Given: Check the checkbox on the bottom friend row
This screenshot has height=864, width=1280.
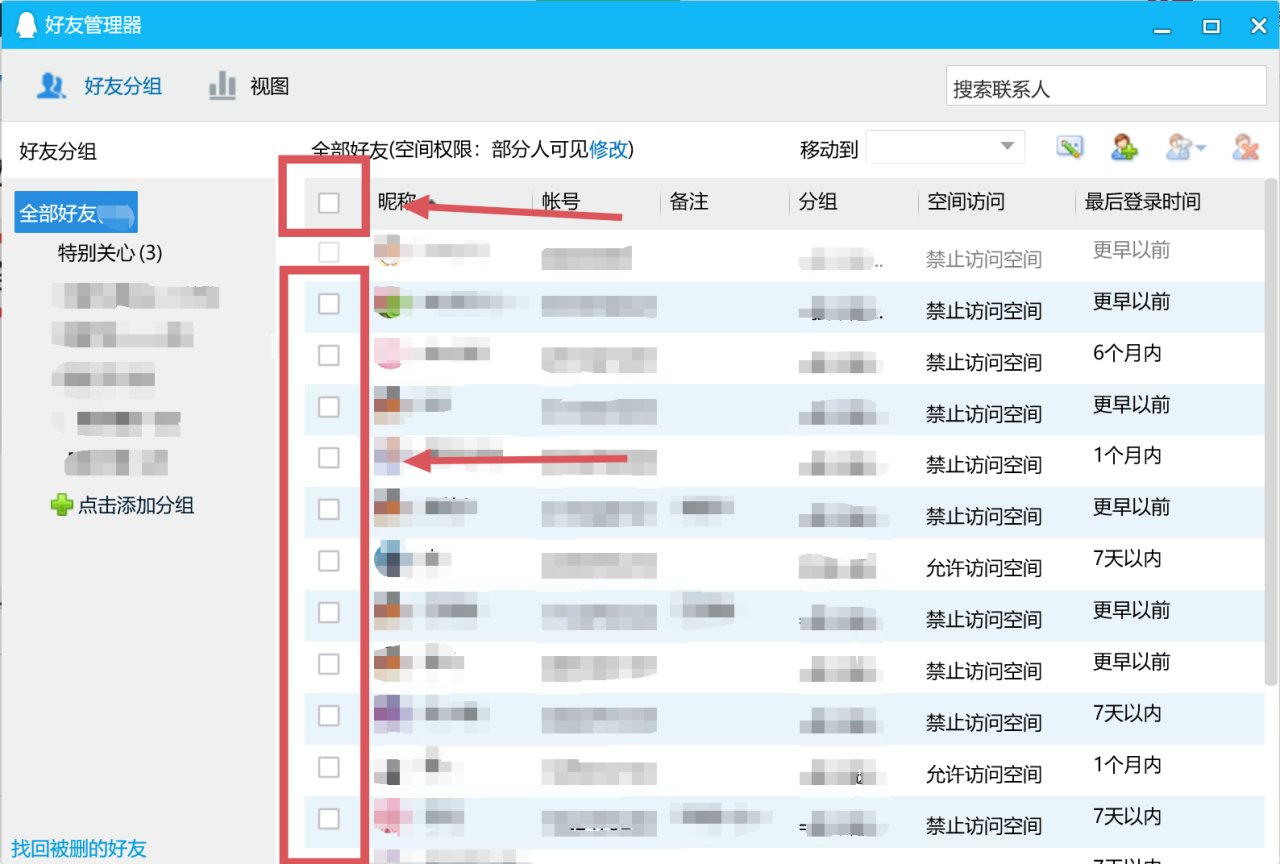Looking at the screenshot, I should click(330, 818).
